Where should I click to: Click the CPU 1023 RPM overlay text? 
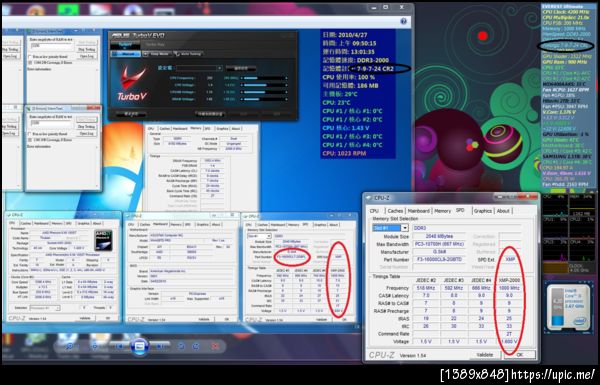pos(344,153)
